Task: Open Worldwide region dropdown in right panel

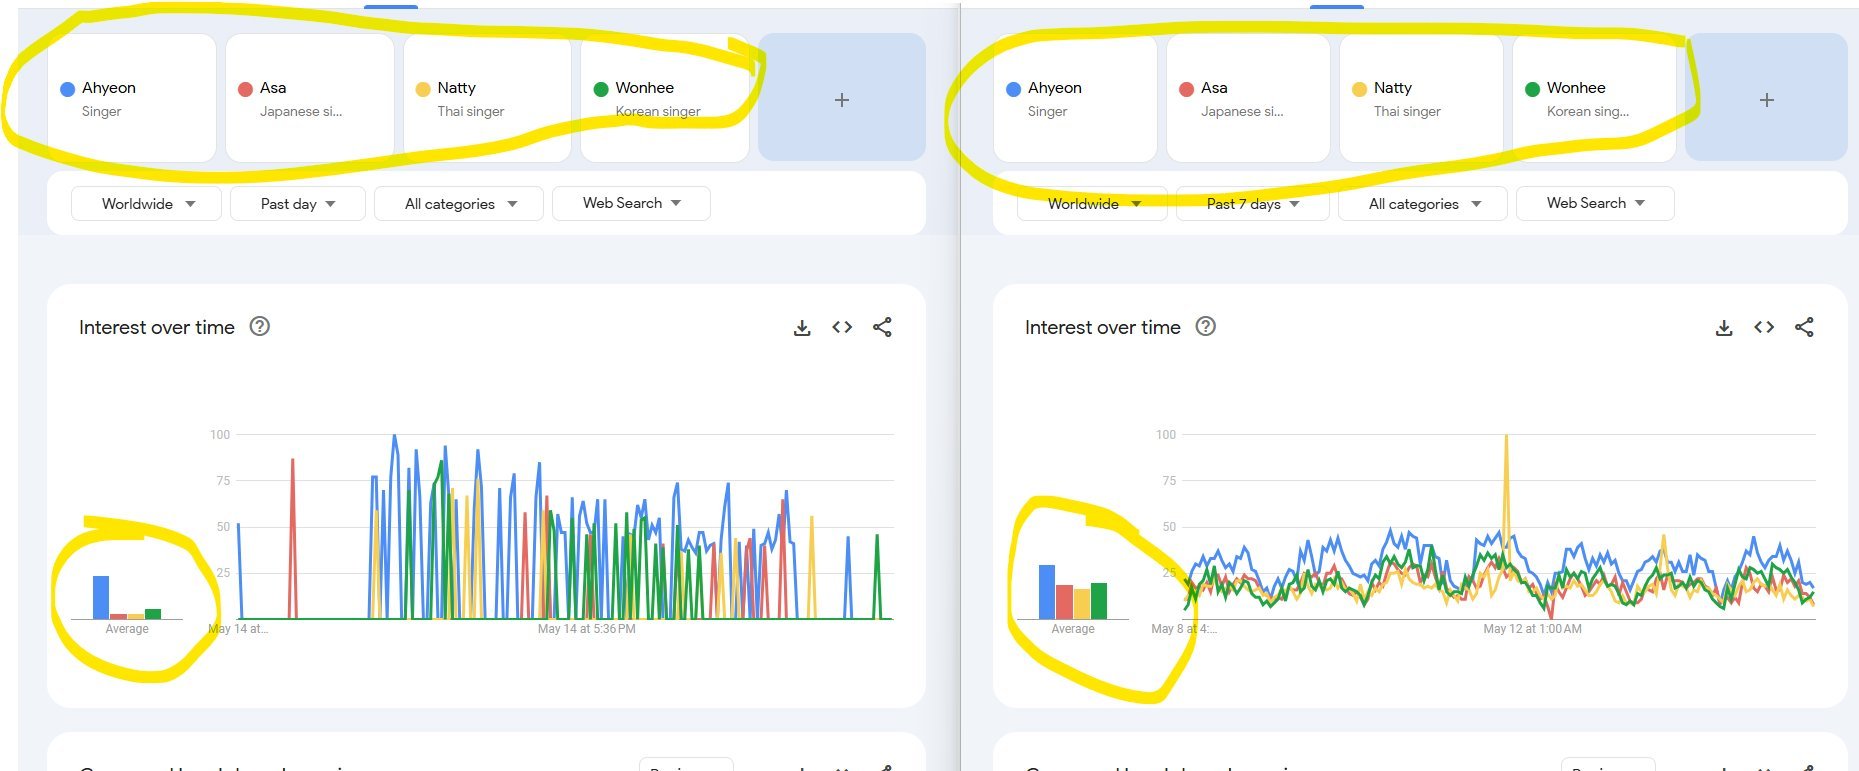Action: coord(1092,203)
